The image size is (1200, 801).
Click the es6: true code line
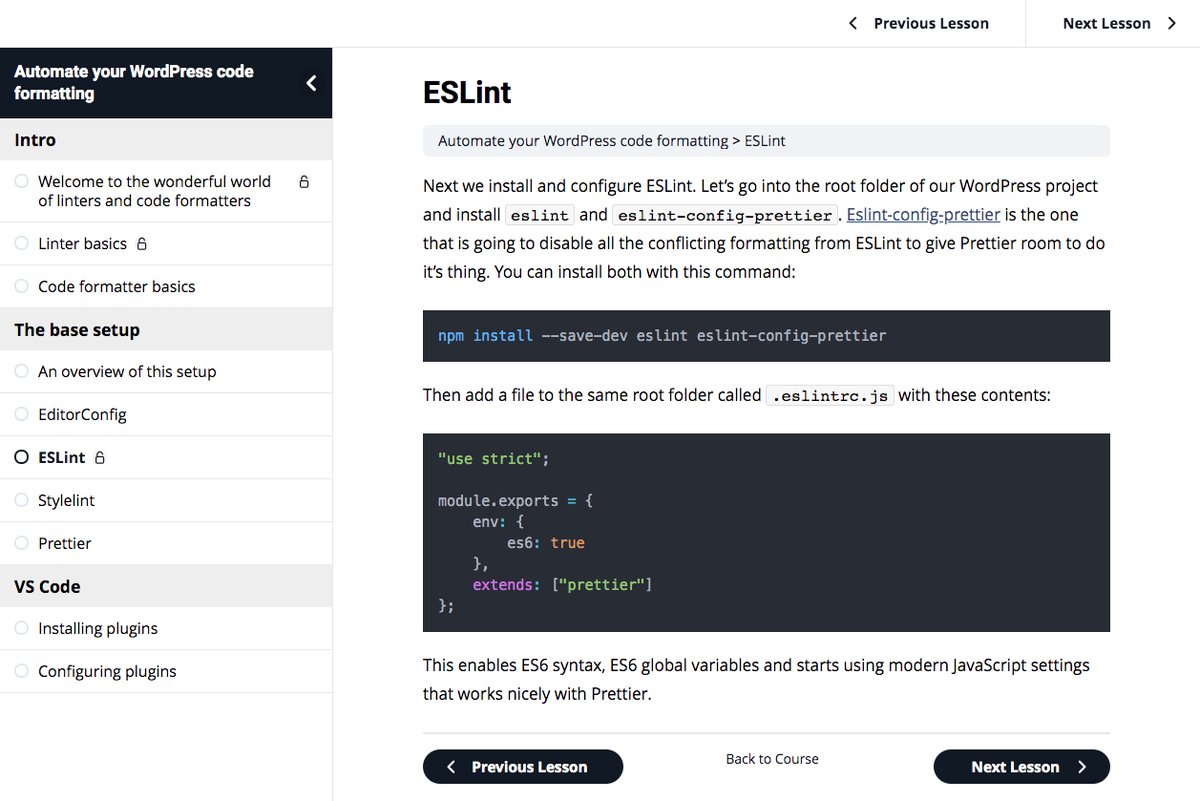point(546,543)
